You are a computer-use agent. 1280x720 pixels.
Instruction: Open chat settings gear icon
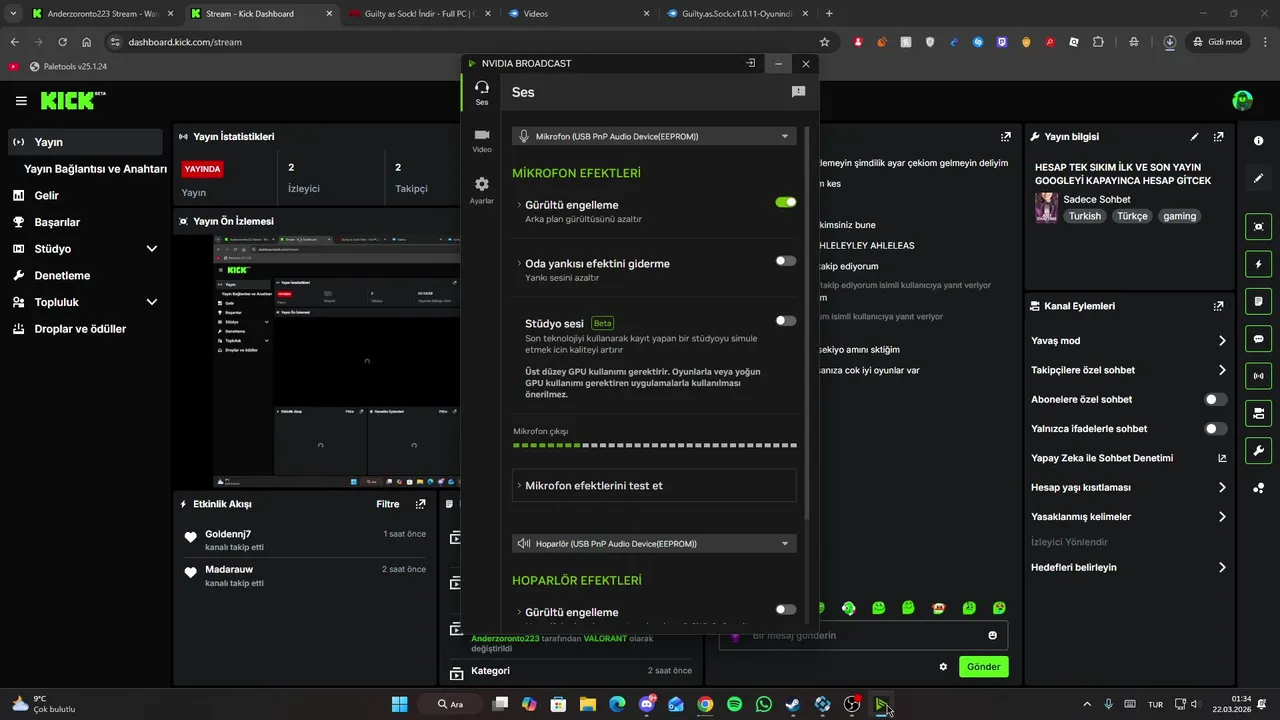pyautogui.click(x=943, y=667)
